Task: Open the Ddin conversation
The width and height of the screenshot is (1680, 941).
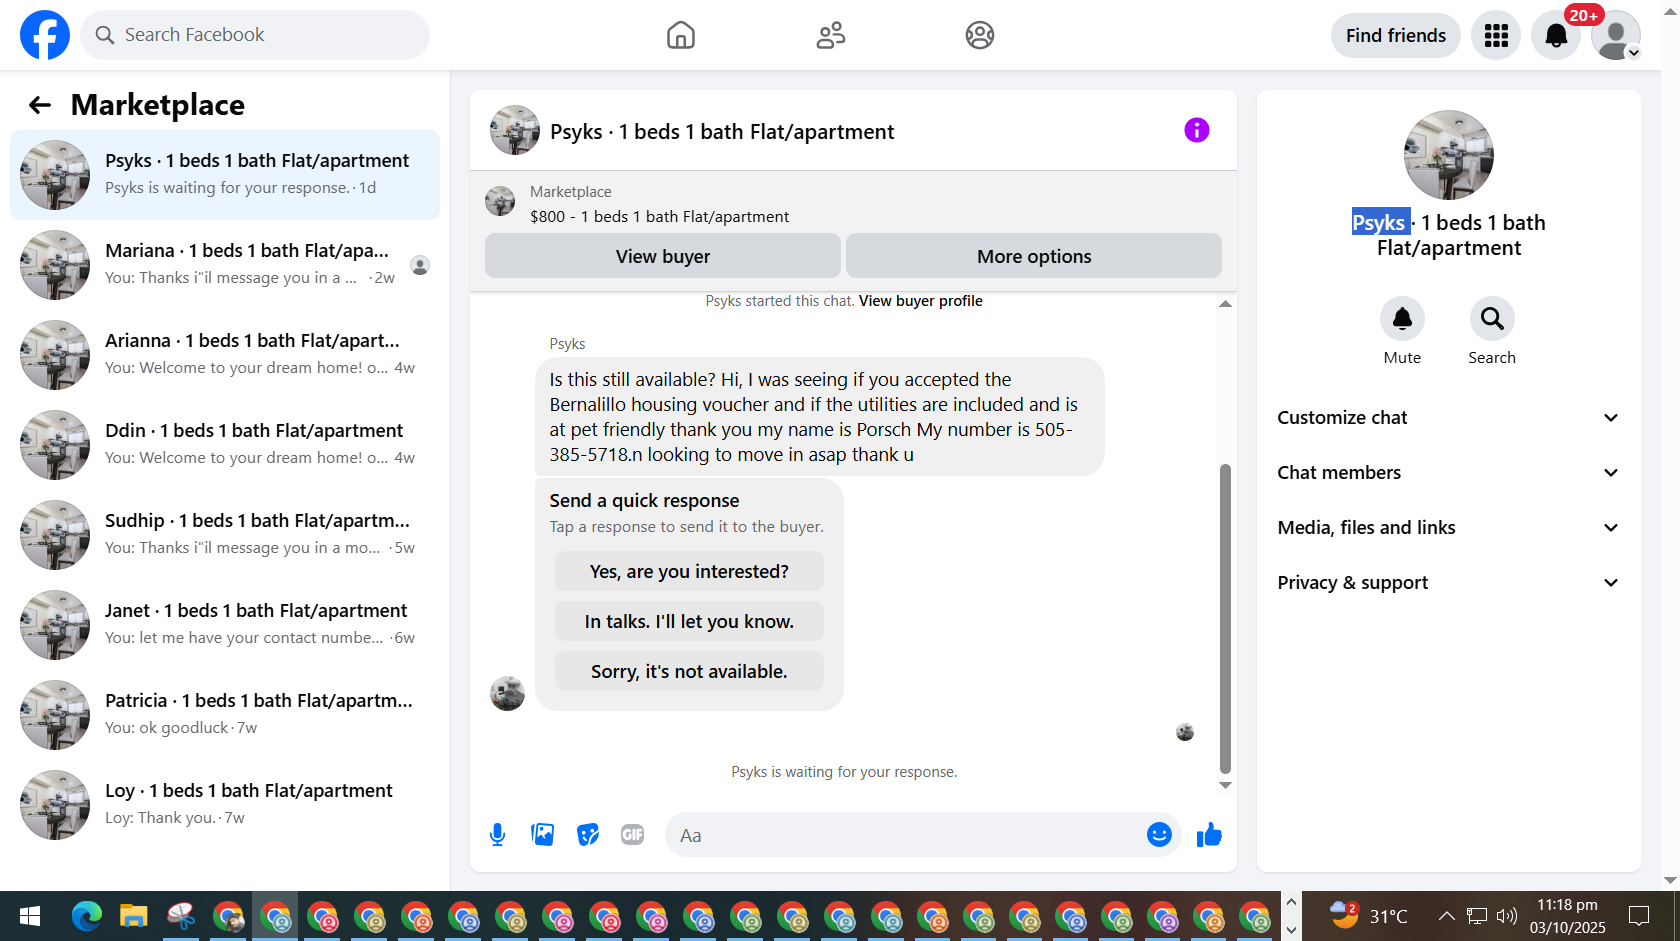Action: (x=225, y=445)
